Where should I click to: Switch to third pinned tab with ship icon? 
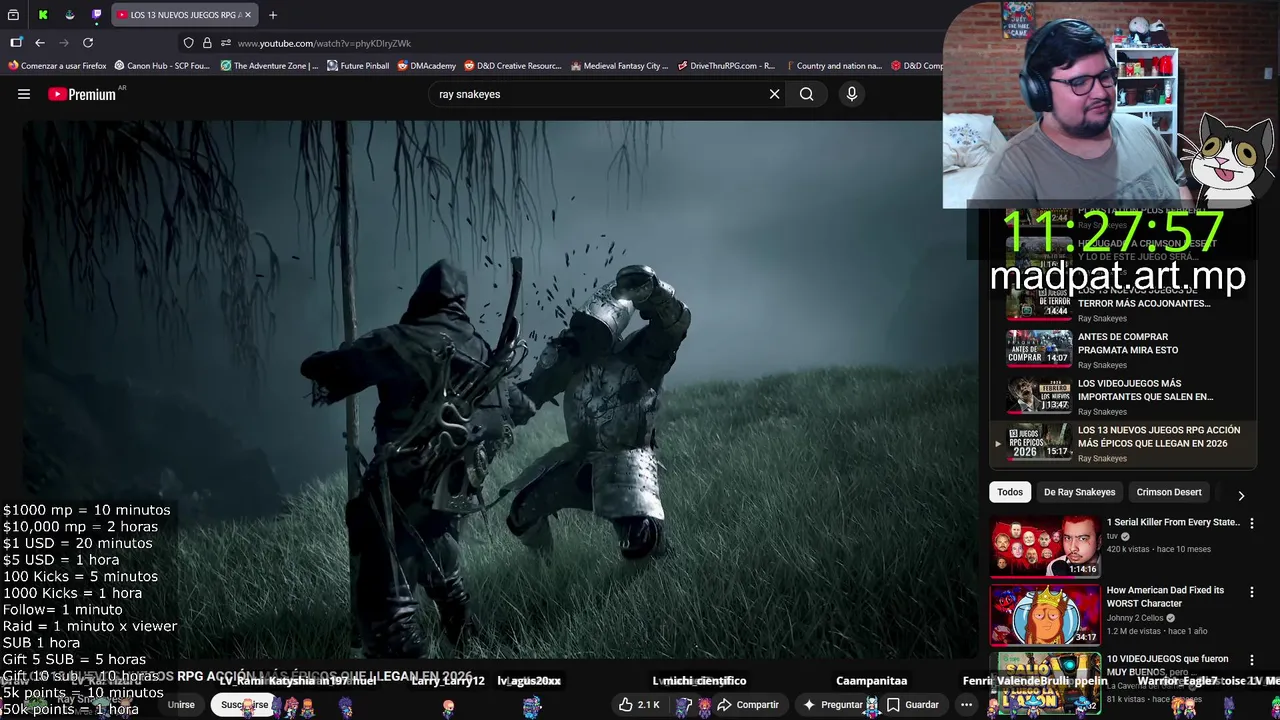point(69,15)
